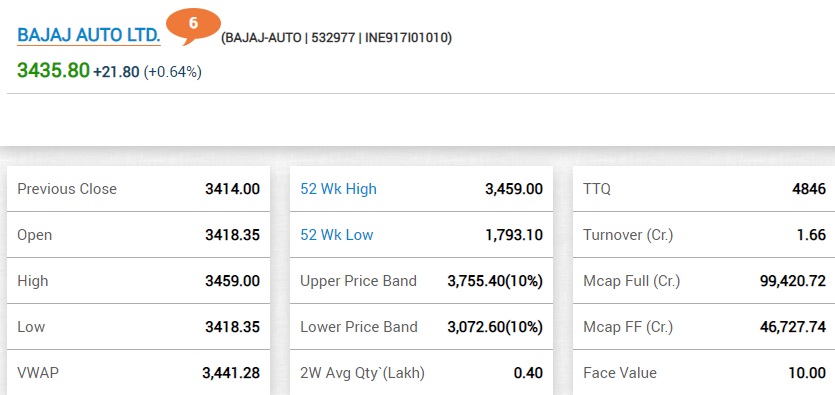Click the TTQ value 4846
The height and width of the screenshot is (395, 835).
click(809, 189)
